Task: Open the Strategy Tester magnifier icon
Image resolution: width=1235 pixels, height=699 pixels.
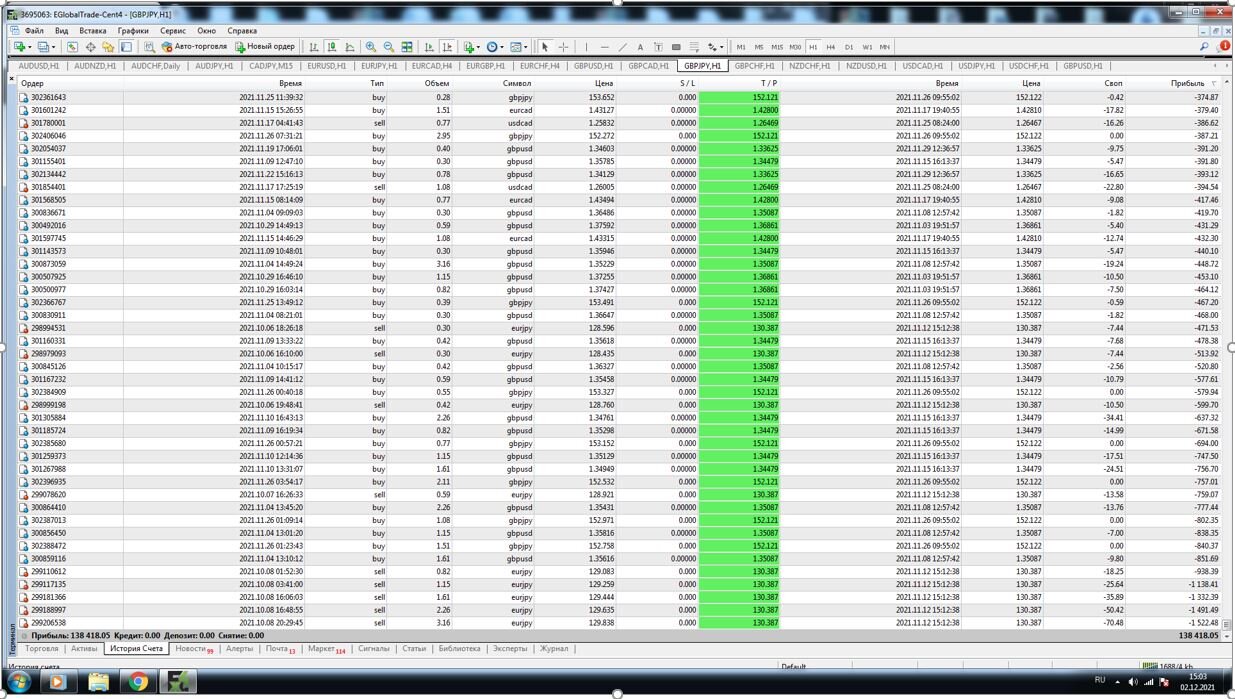Action: 150,47
